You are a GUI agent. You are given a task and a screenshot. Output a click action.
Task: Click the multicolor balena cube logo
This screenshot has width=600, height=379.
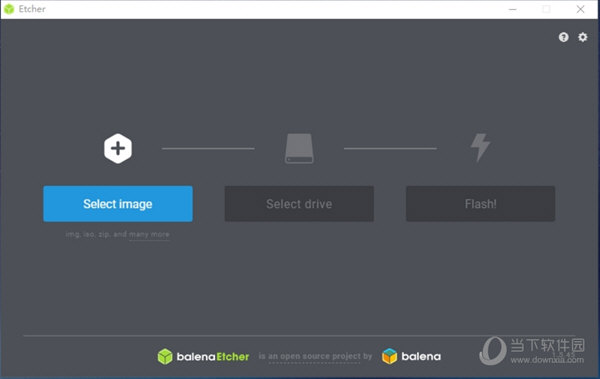click(x=390, y=356)
